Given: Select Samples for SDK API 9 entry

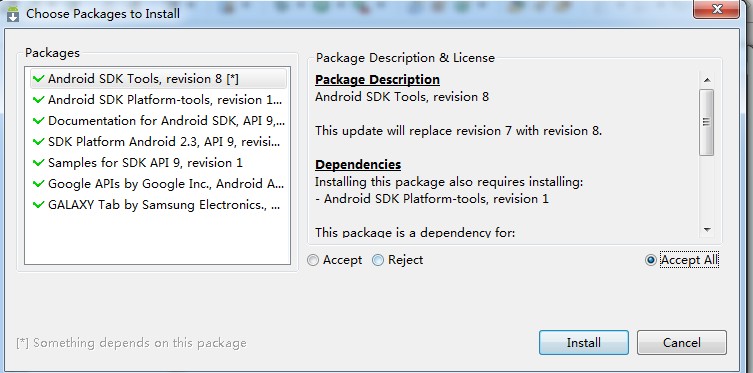Looking at the screenshot, I should click(x=158, y=163).
